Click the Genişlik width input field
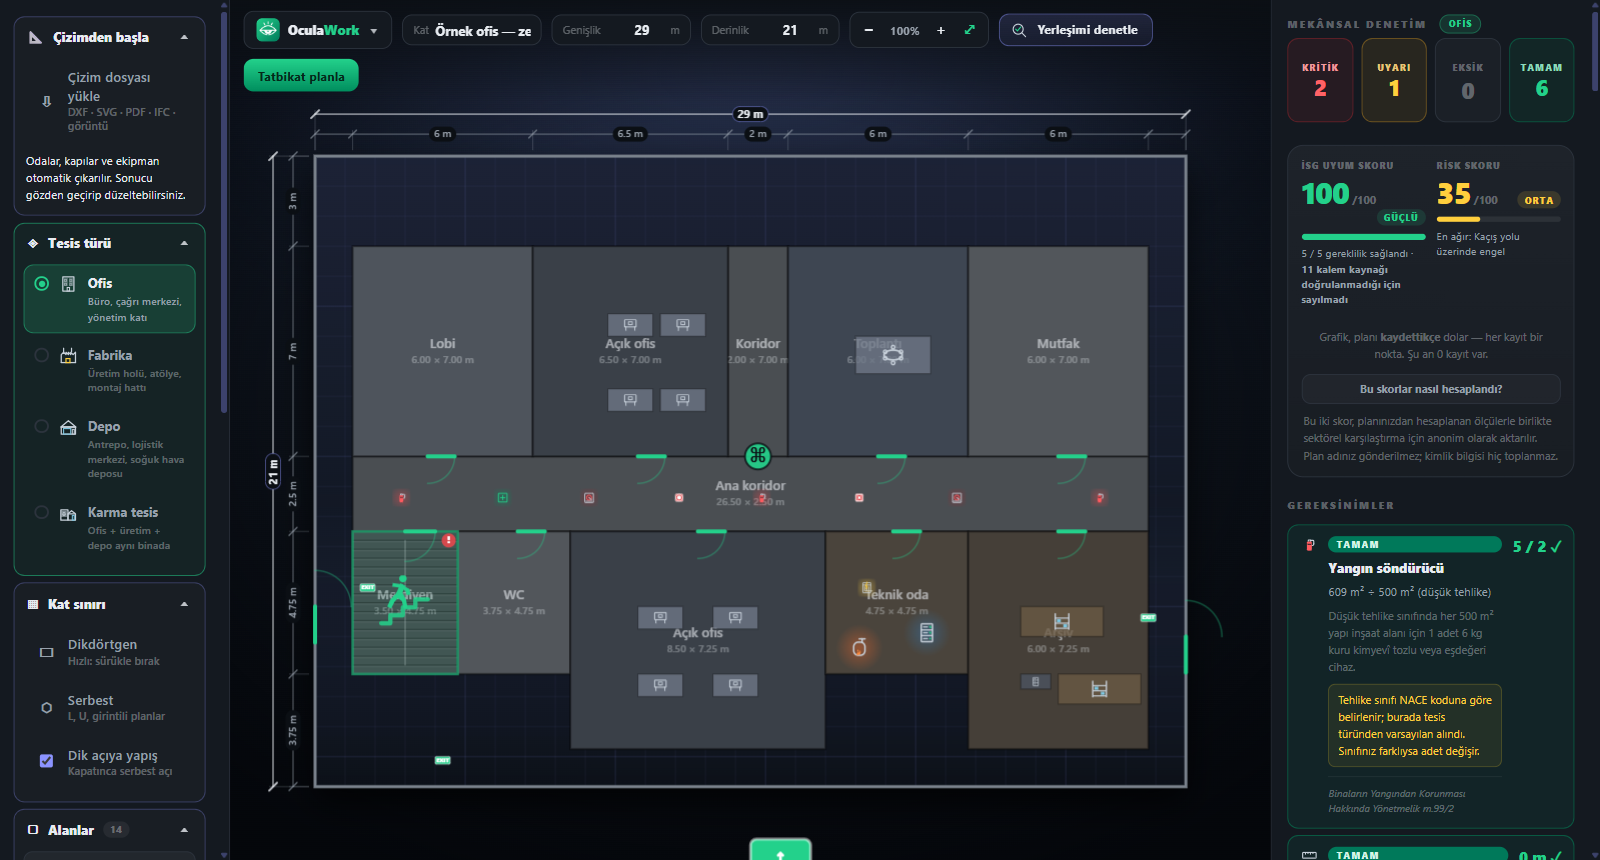Image resolution: width=1600 pixels, height=860 pixels. click(x=621, y=30)
